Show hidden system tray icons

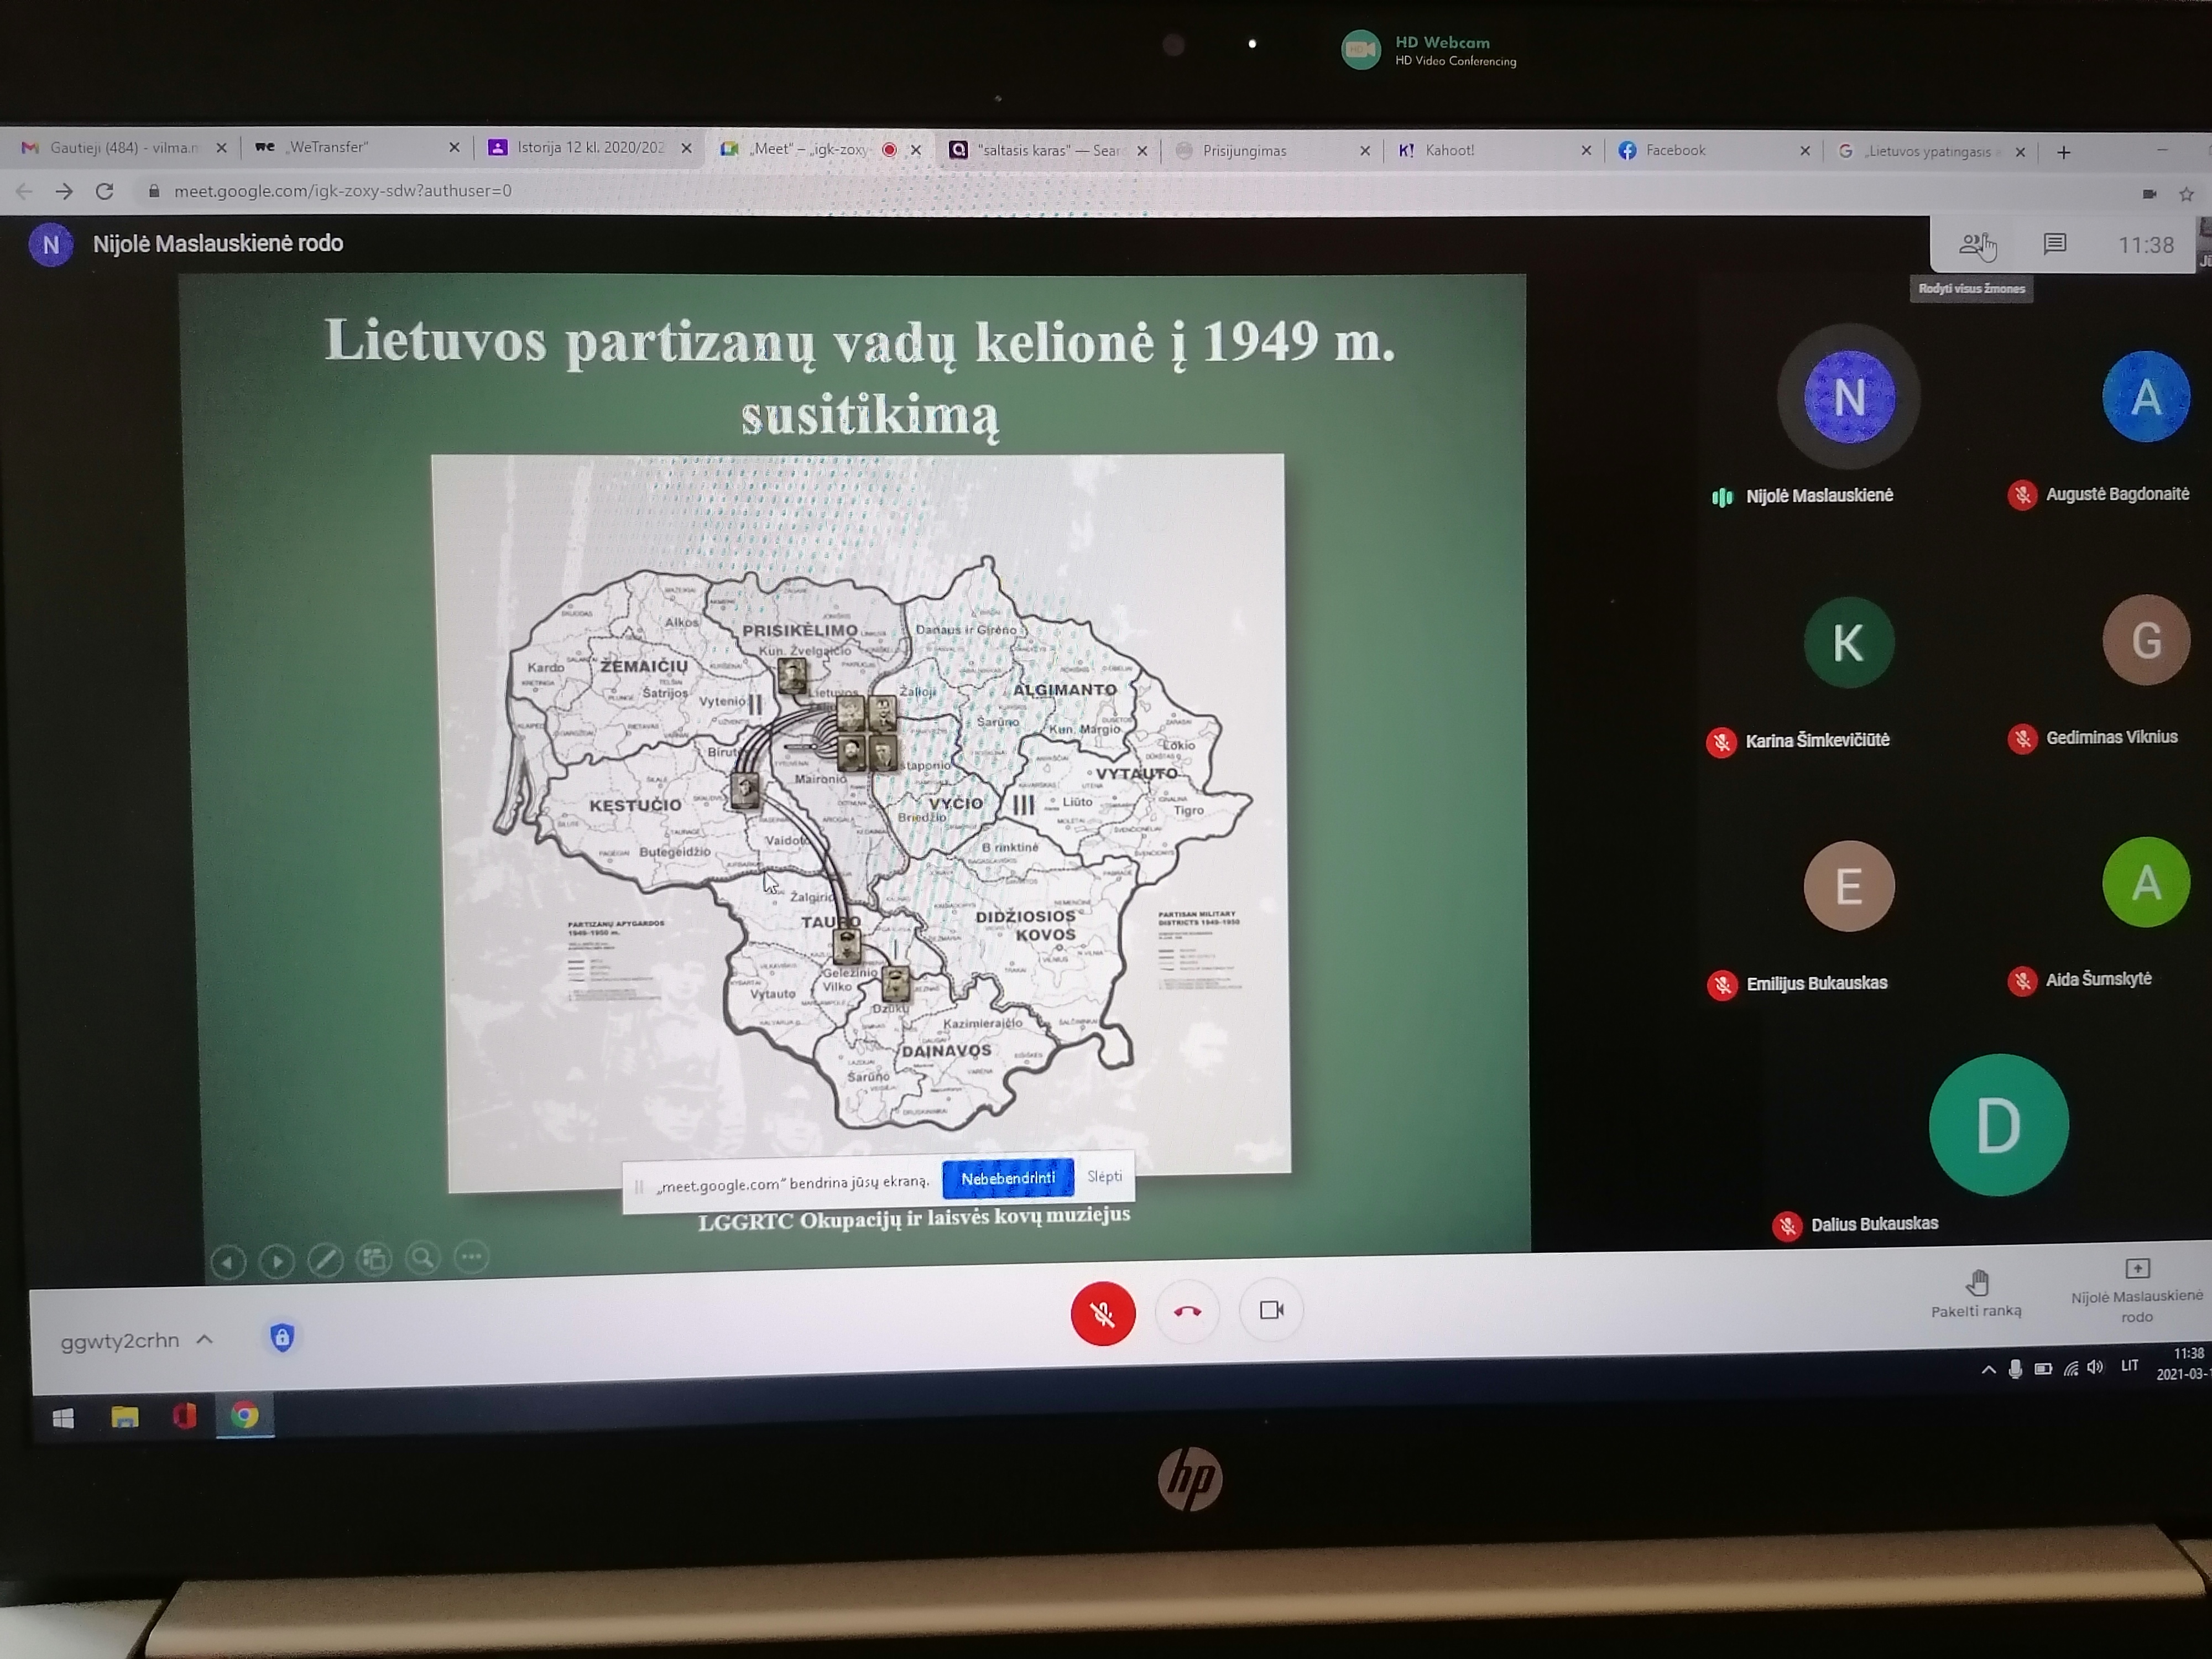click(x=1987, y=1370)
